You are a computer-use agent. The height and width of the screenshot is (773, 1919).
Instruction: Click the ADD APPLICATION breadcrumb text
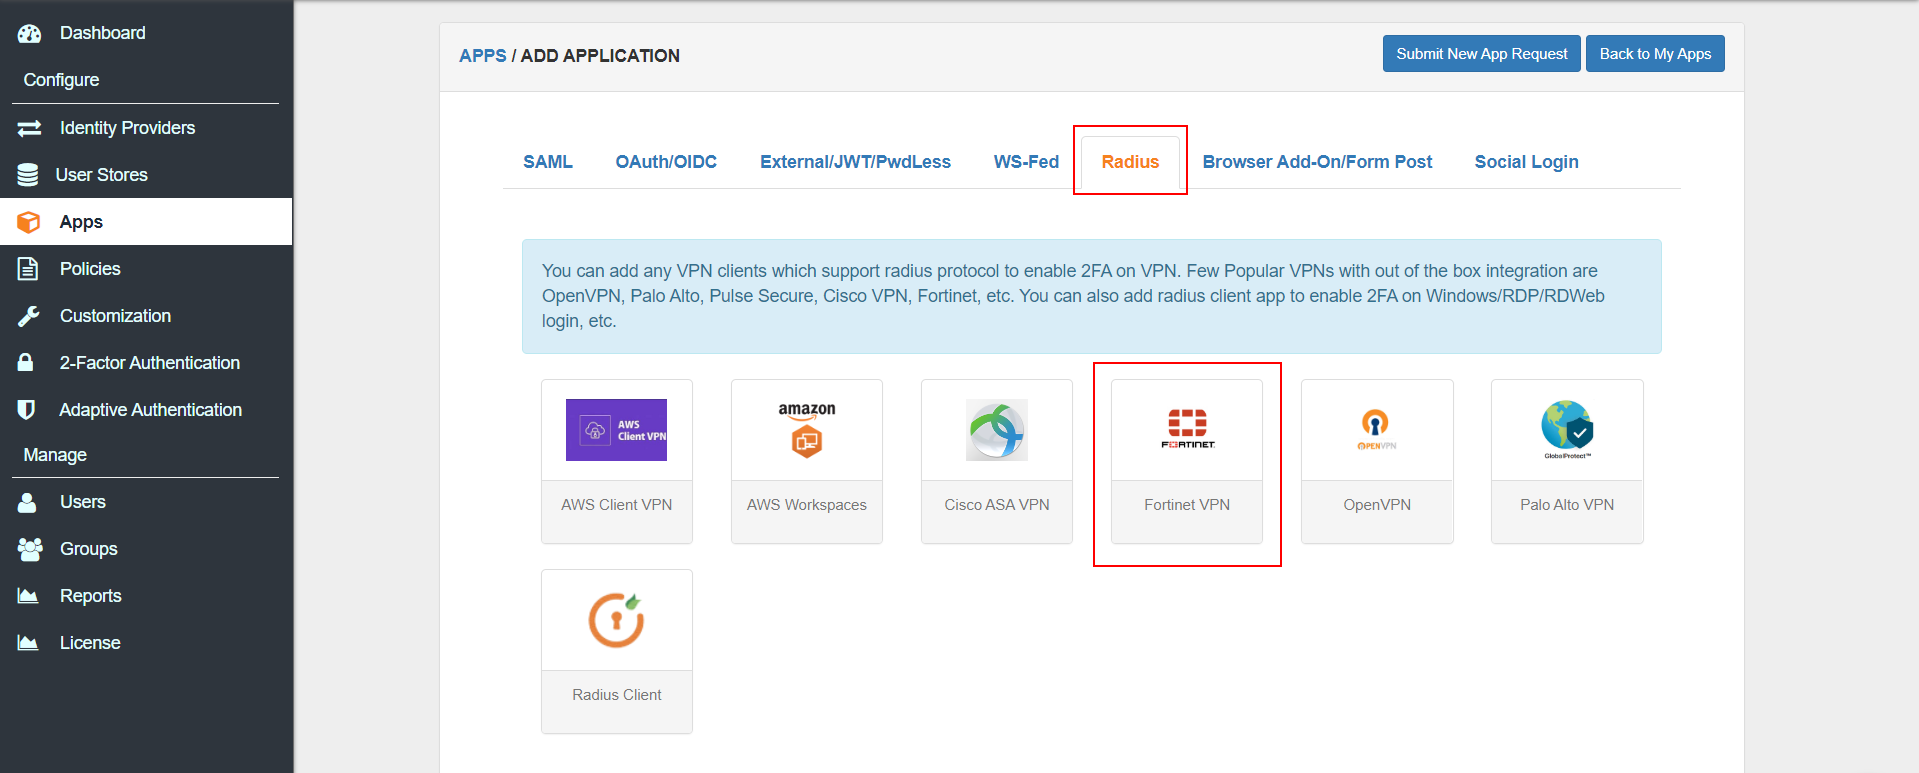coord(600,56)
